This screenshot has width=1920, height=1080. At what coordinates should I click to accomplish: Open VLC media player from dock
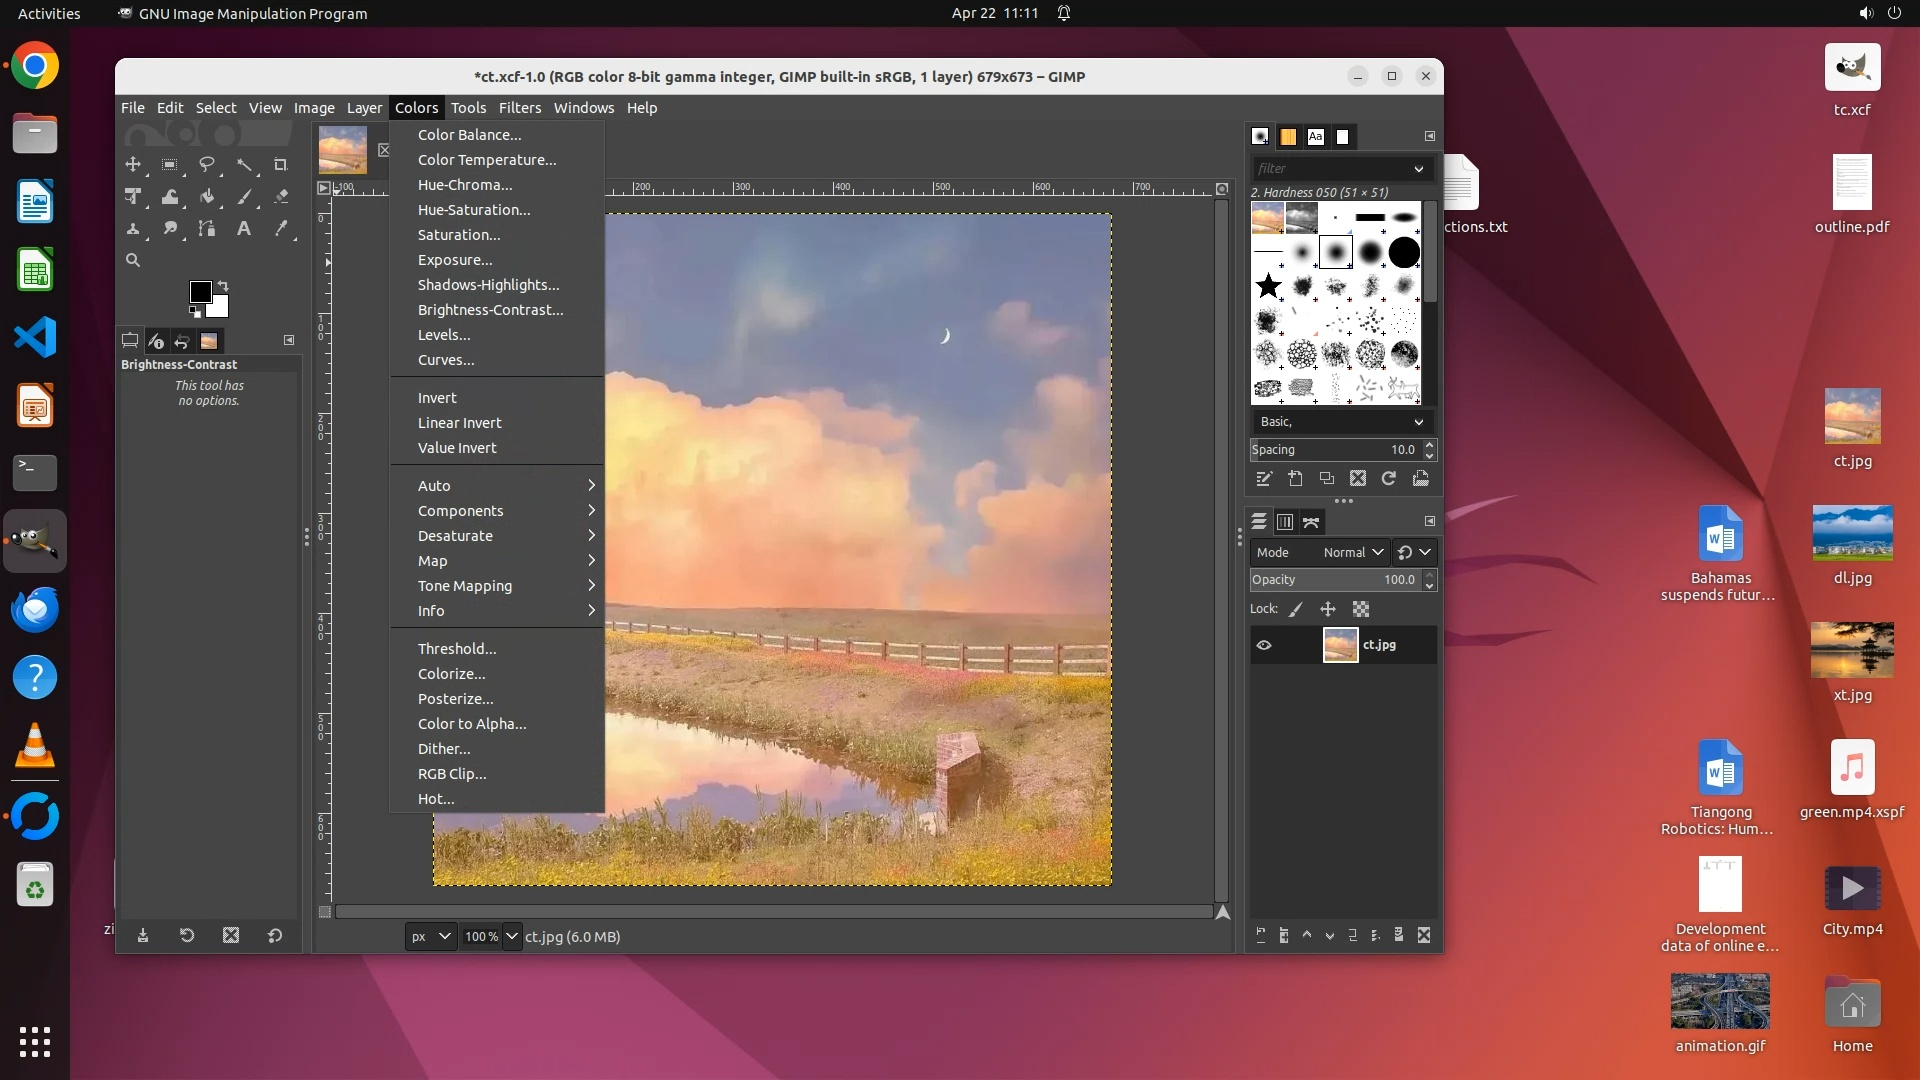pos(35,746)
